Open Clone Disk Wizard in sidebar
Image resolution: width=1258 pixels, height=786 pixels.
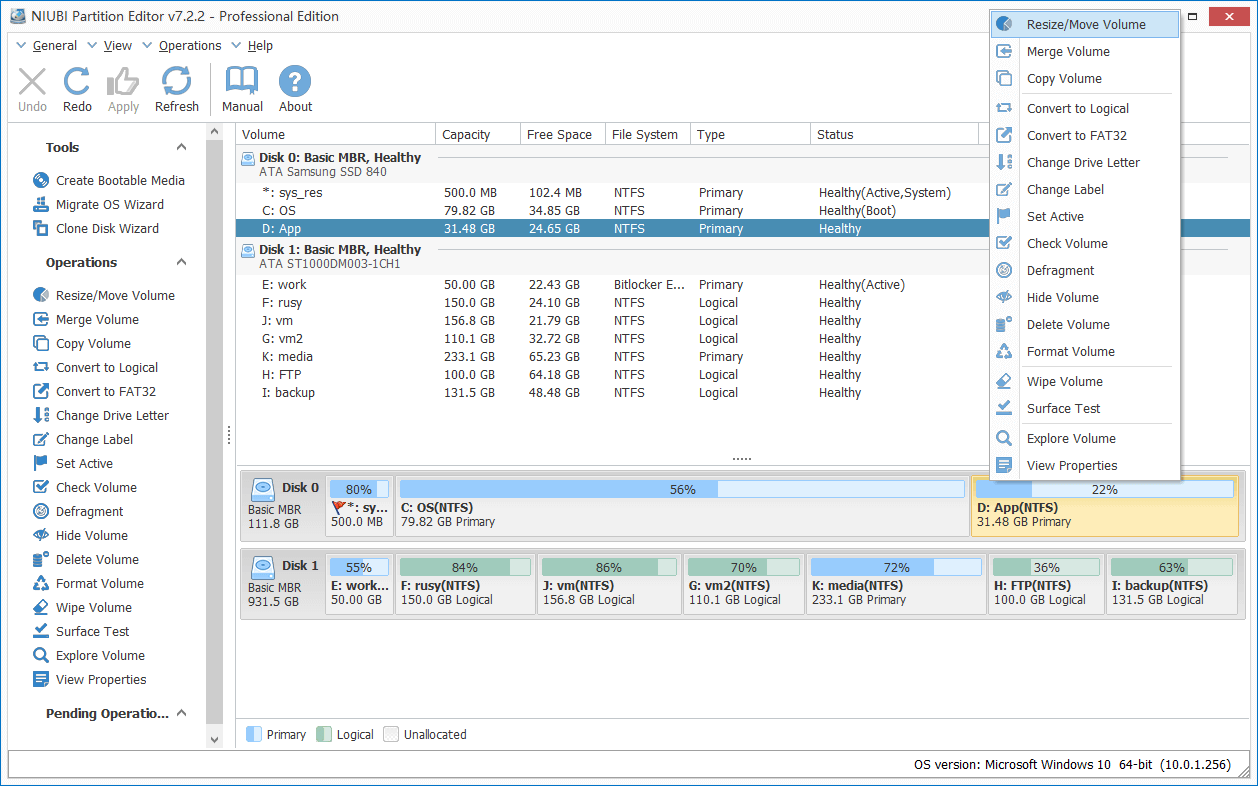tap(107, 228)
